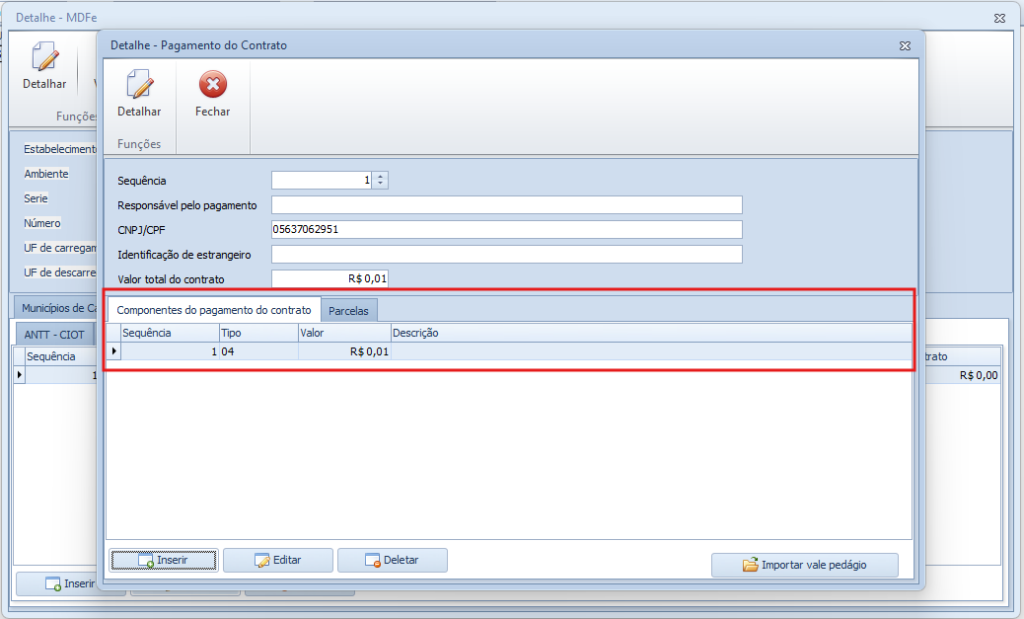Click the Identificação de estrangeiro field
The width and height of the screenshot is (1024, 619).
[506, 254]
